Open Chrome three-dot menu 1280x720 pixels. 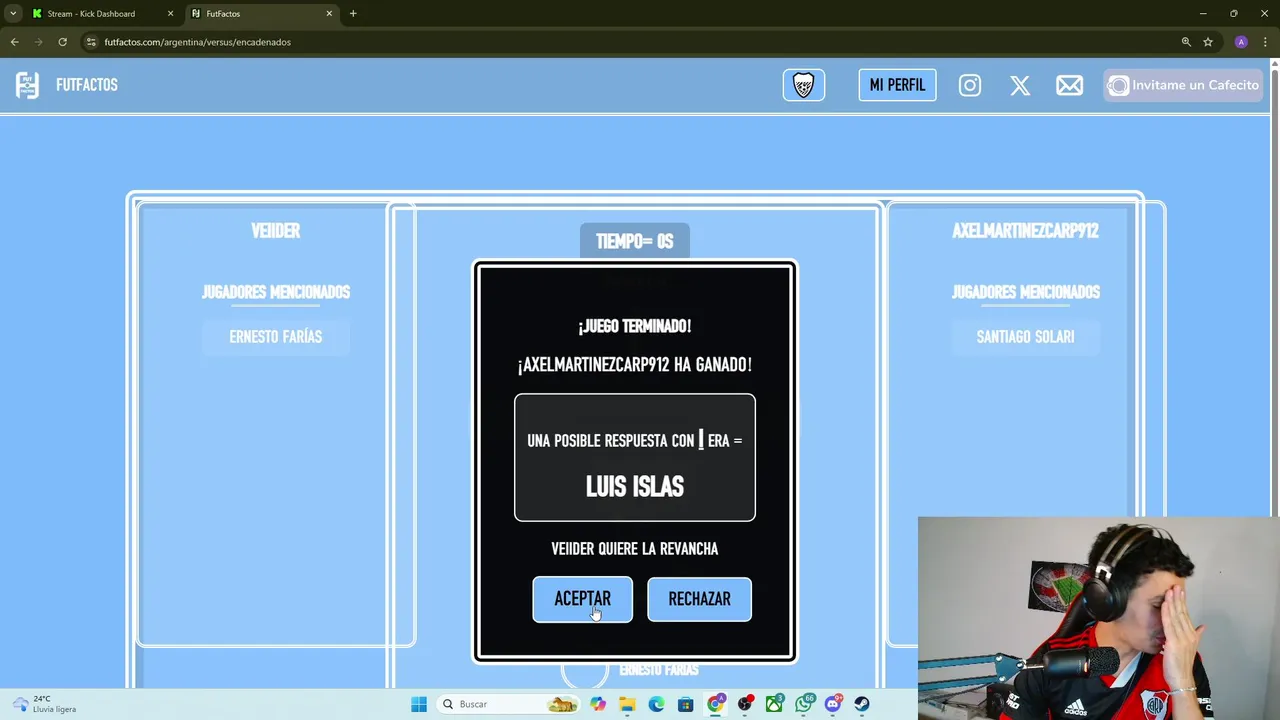click(1265, 42)
